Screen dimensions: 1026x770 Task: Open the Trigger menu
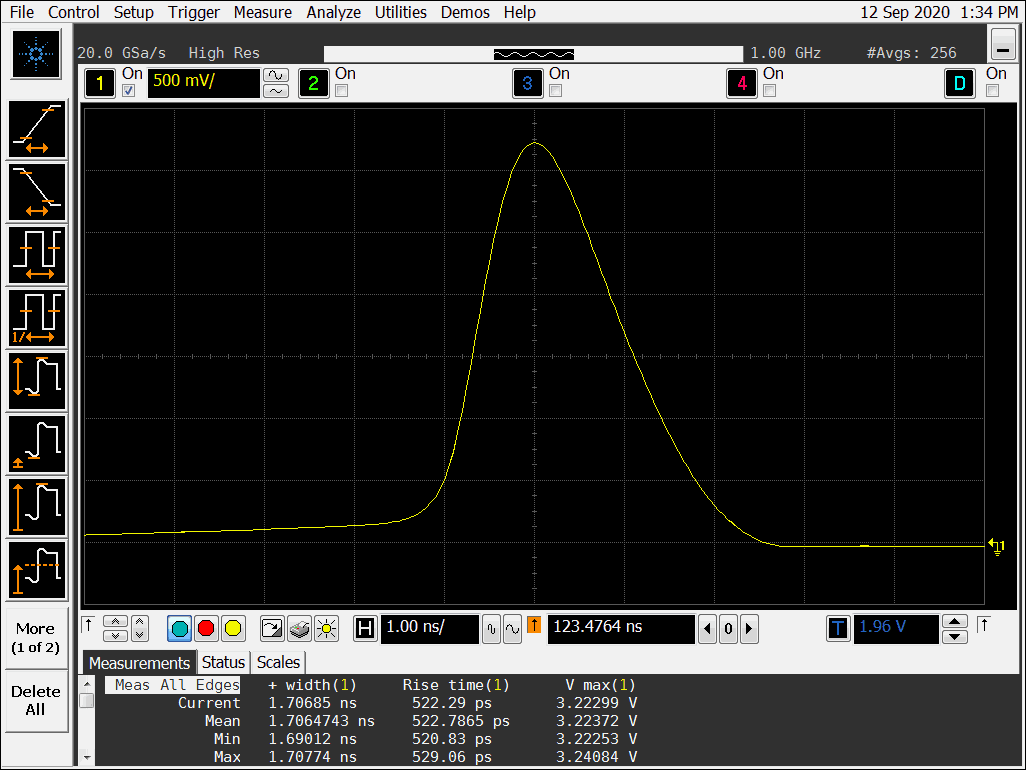pos(194,12)
